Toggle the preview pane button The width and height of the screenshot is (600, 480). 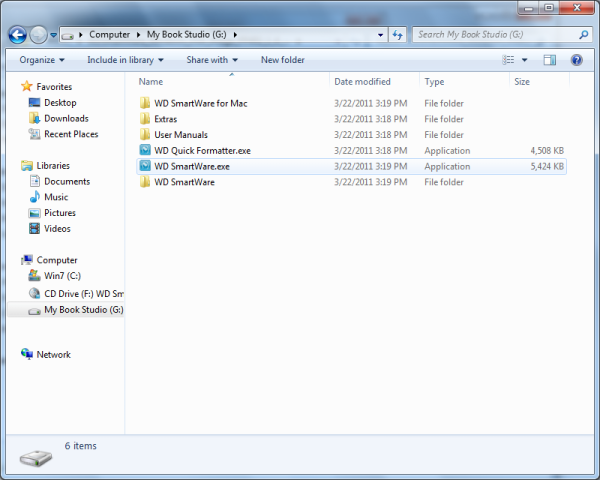[549, 60]
